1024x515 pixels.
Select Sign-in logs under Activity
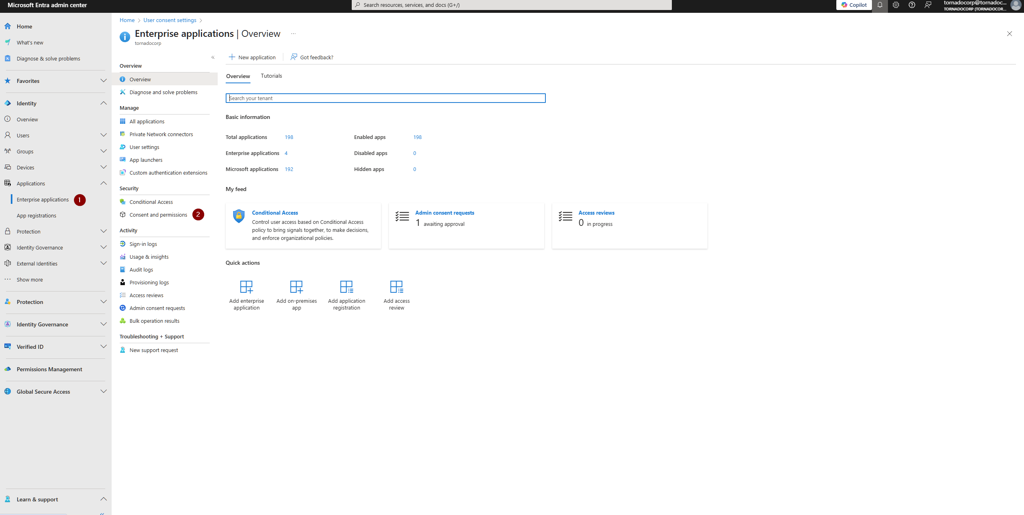click(143, 244)
